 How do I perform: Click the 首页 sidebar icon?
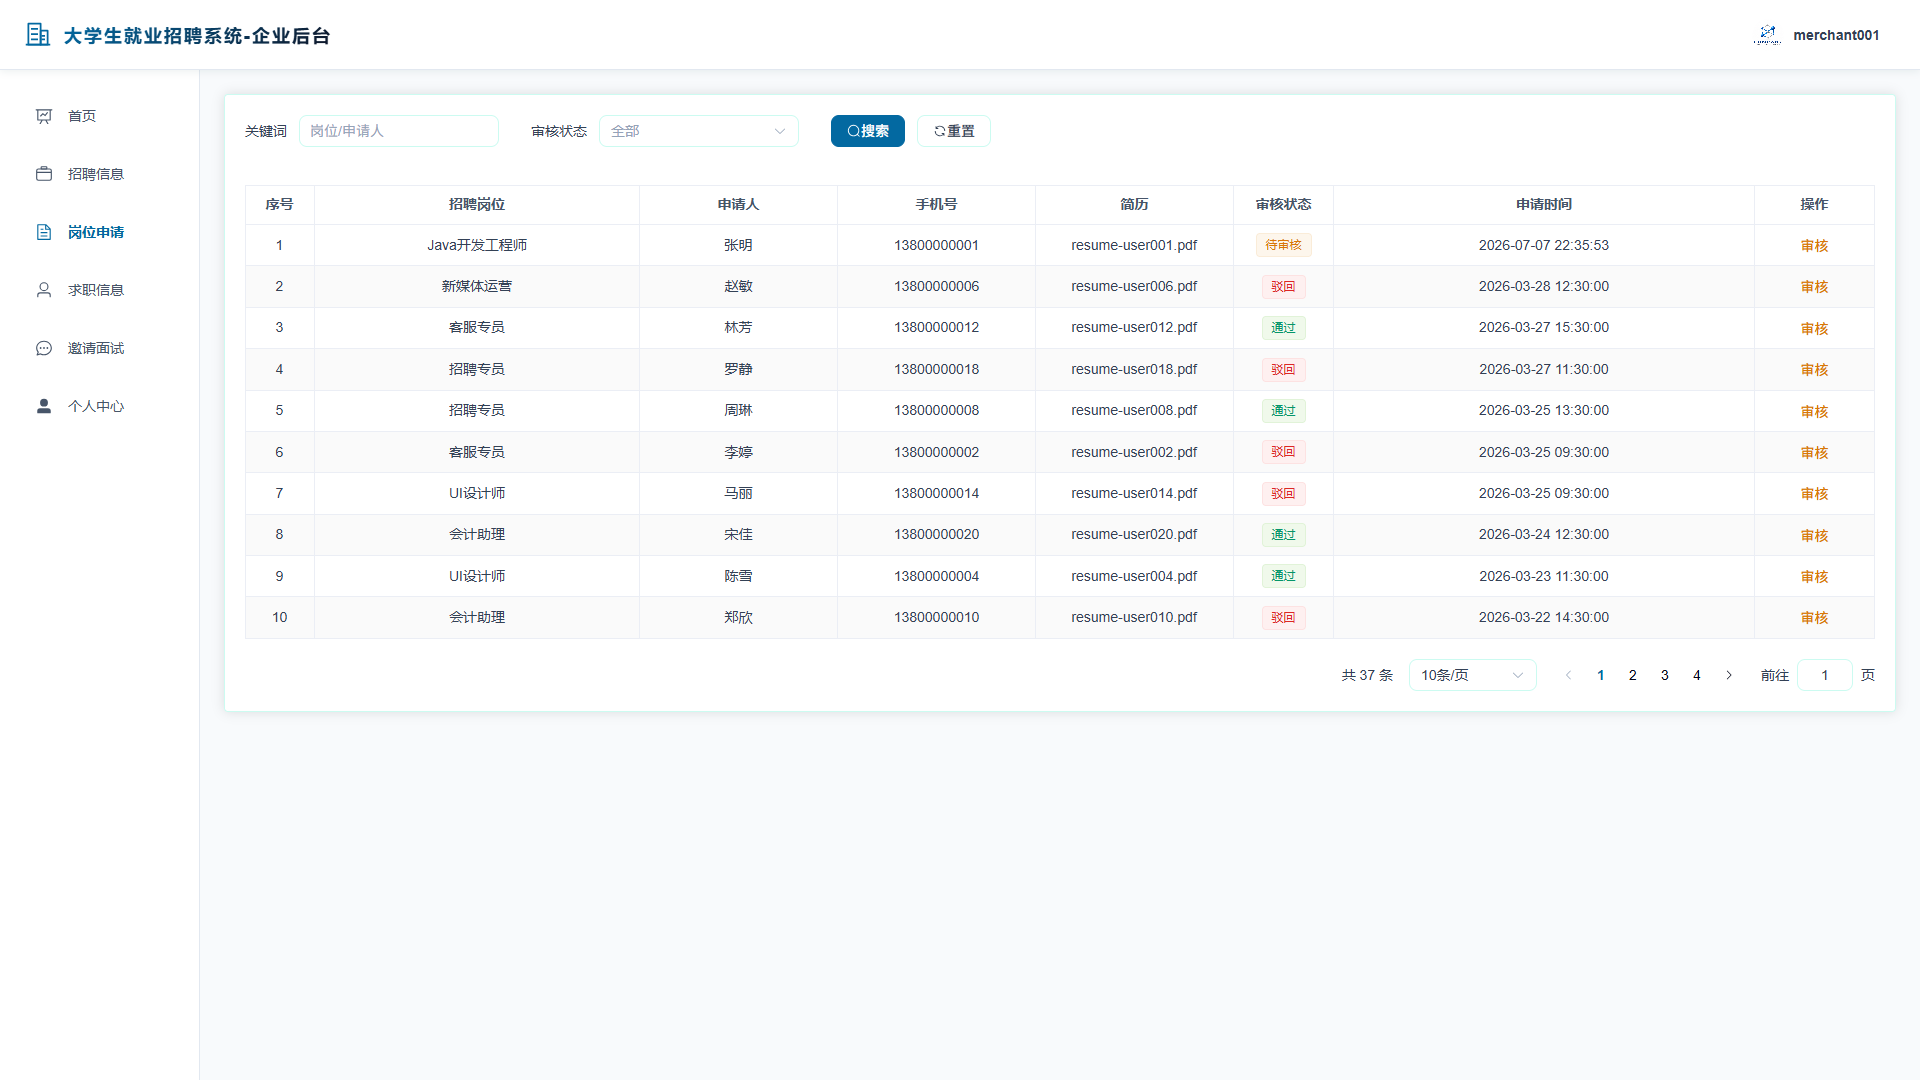click(44, 116)
